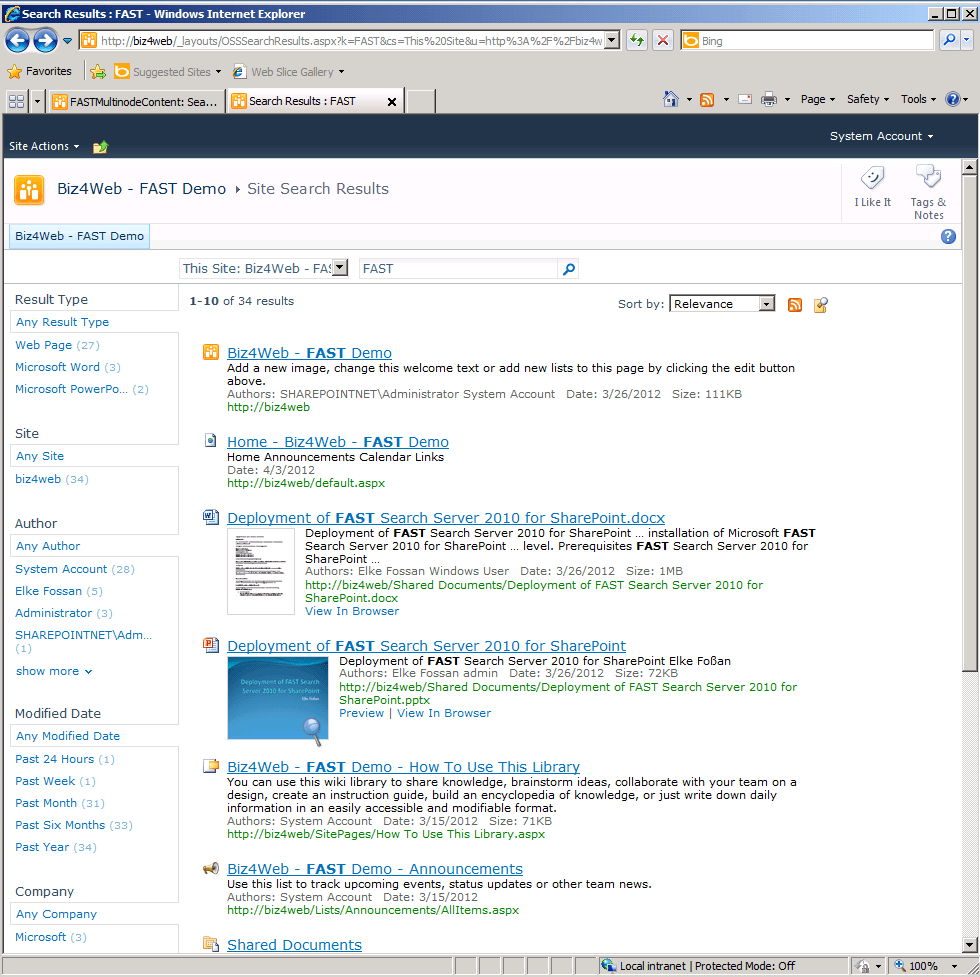Viewport: 980px width, 977px height.
Task: Click the red Stop loading icon
Action: (x=663, y=41)
